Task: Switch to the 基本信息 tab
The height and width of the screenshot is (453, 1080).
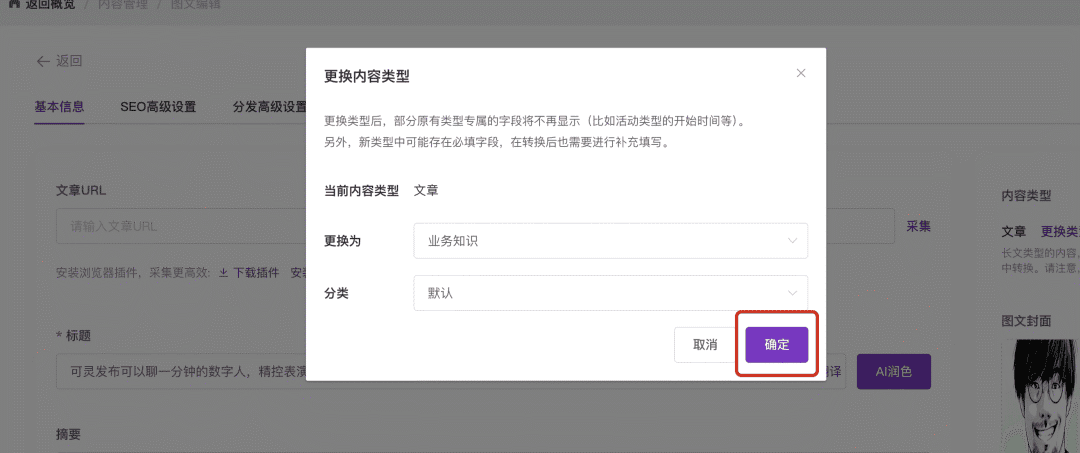Action: coord(59,107)
